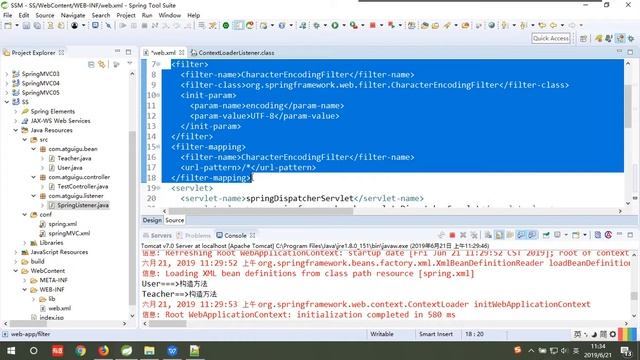
Task: Click Remove All Terminated Launches in Console
Action: [474, 235]
